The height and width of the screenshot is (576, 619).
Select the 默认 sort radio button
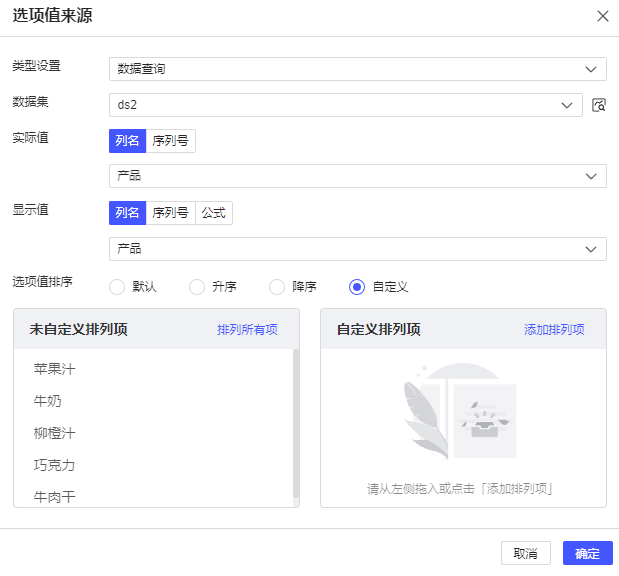[117, 287]
